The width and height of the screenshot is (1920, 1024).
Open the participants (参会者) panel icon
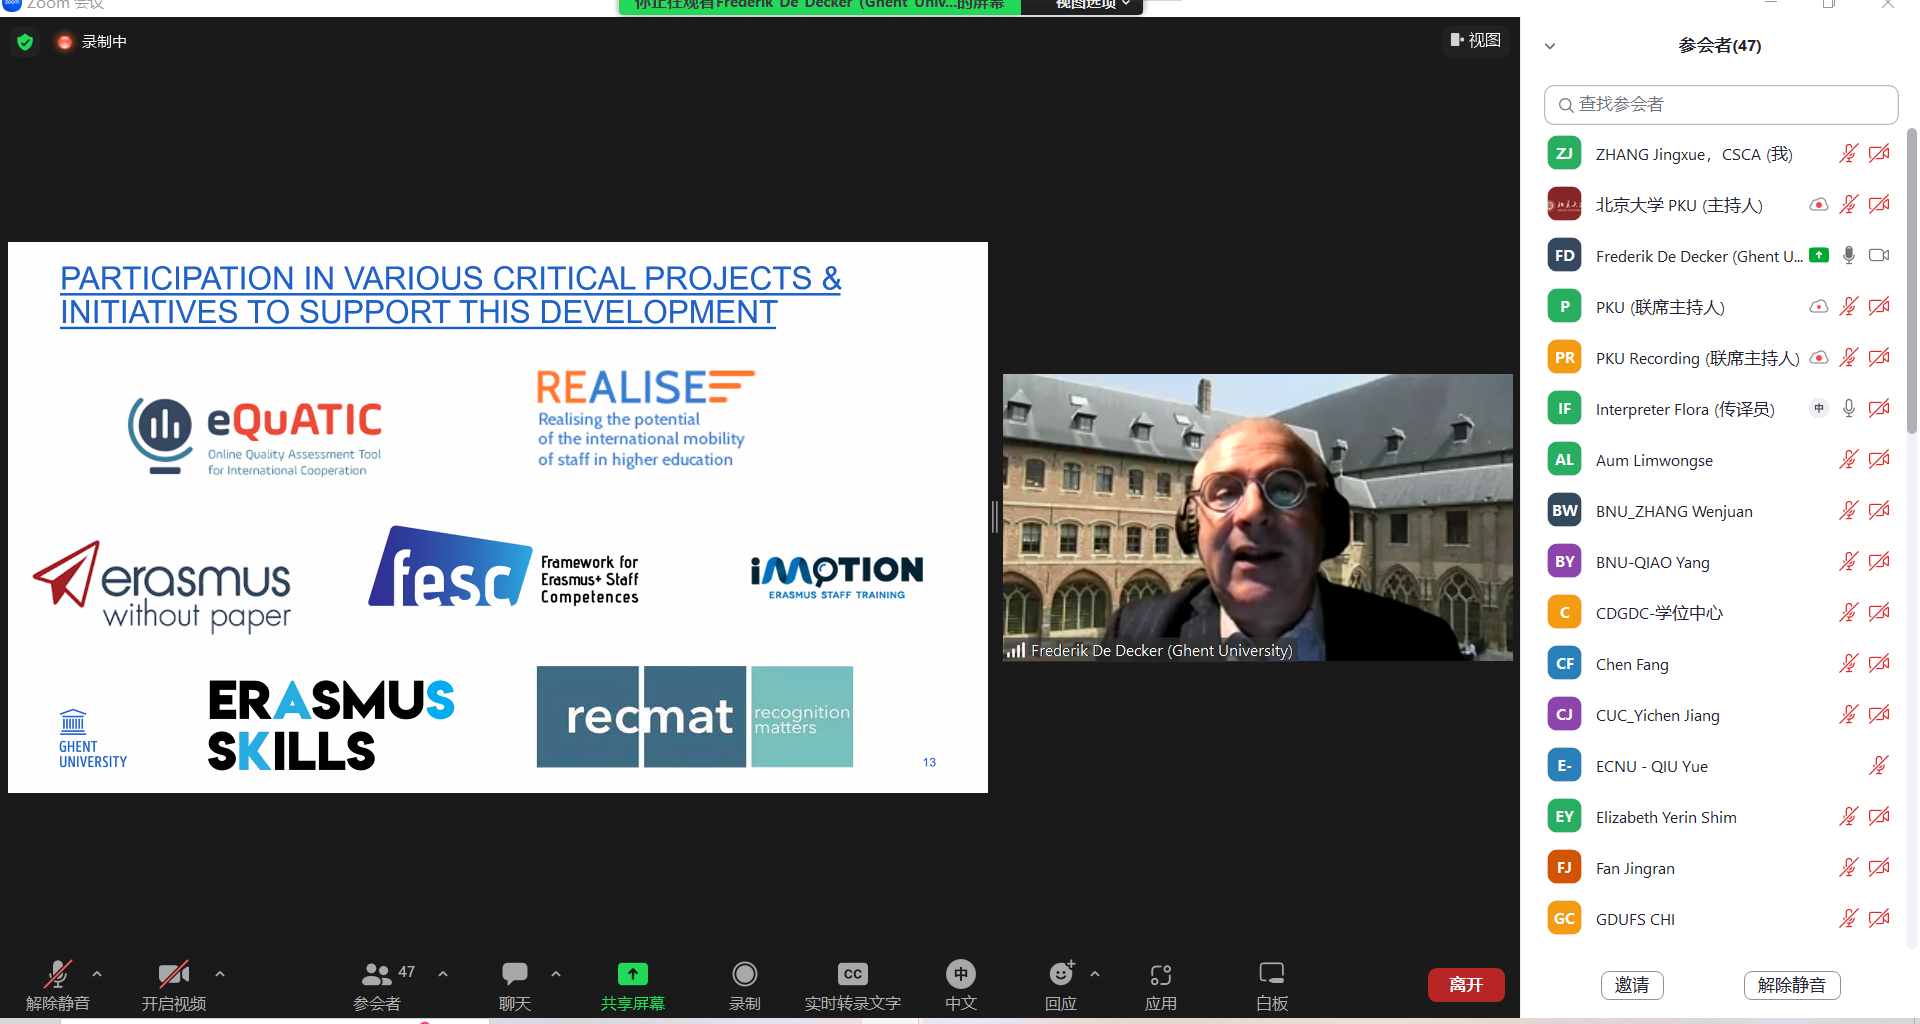click(x=377, y=974)
